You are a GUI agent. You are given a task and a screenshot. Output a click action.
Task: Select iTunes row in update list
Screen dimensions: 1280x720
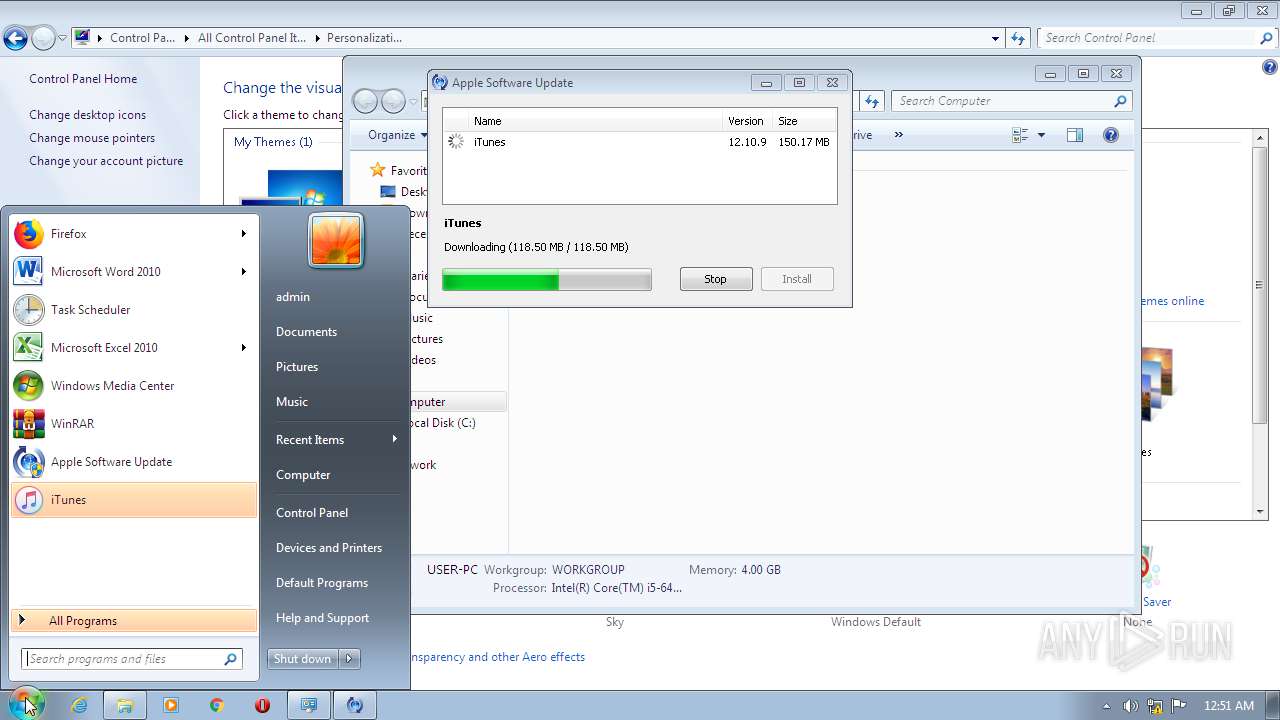640,142
